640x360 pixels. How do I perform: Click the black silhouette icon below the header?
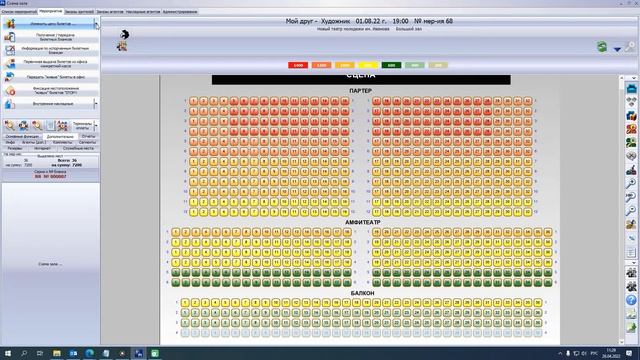124,34
